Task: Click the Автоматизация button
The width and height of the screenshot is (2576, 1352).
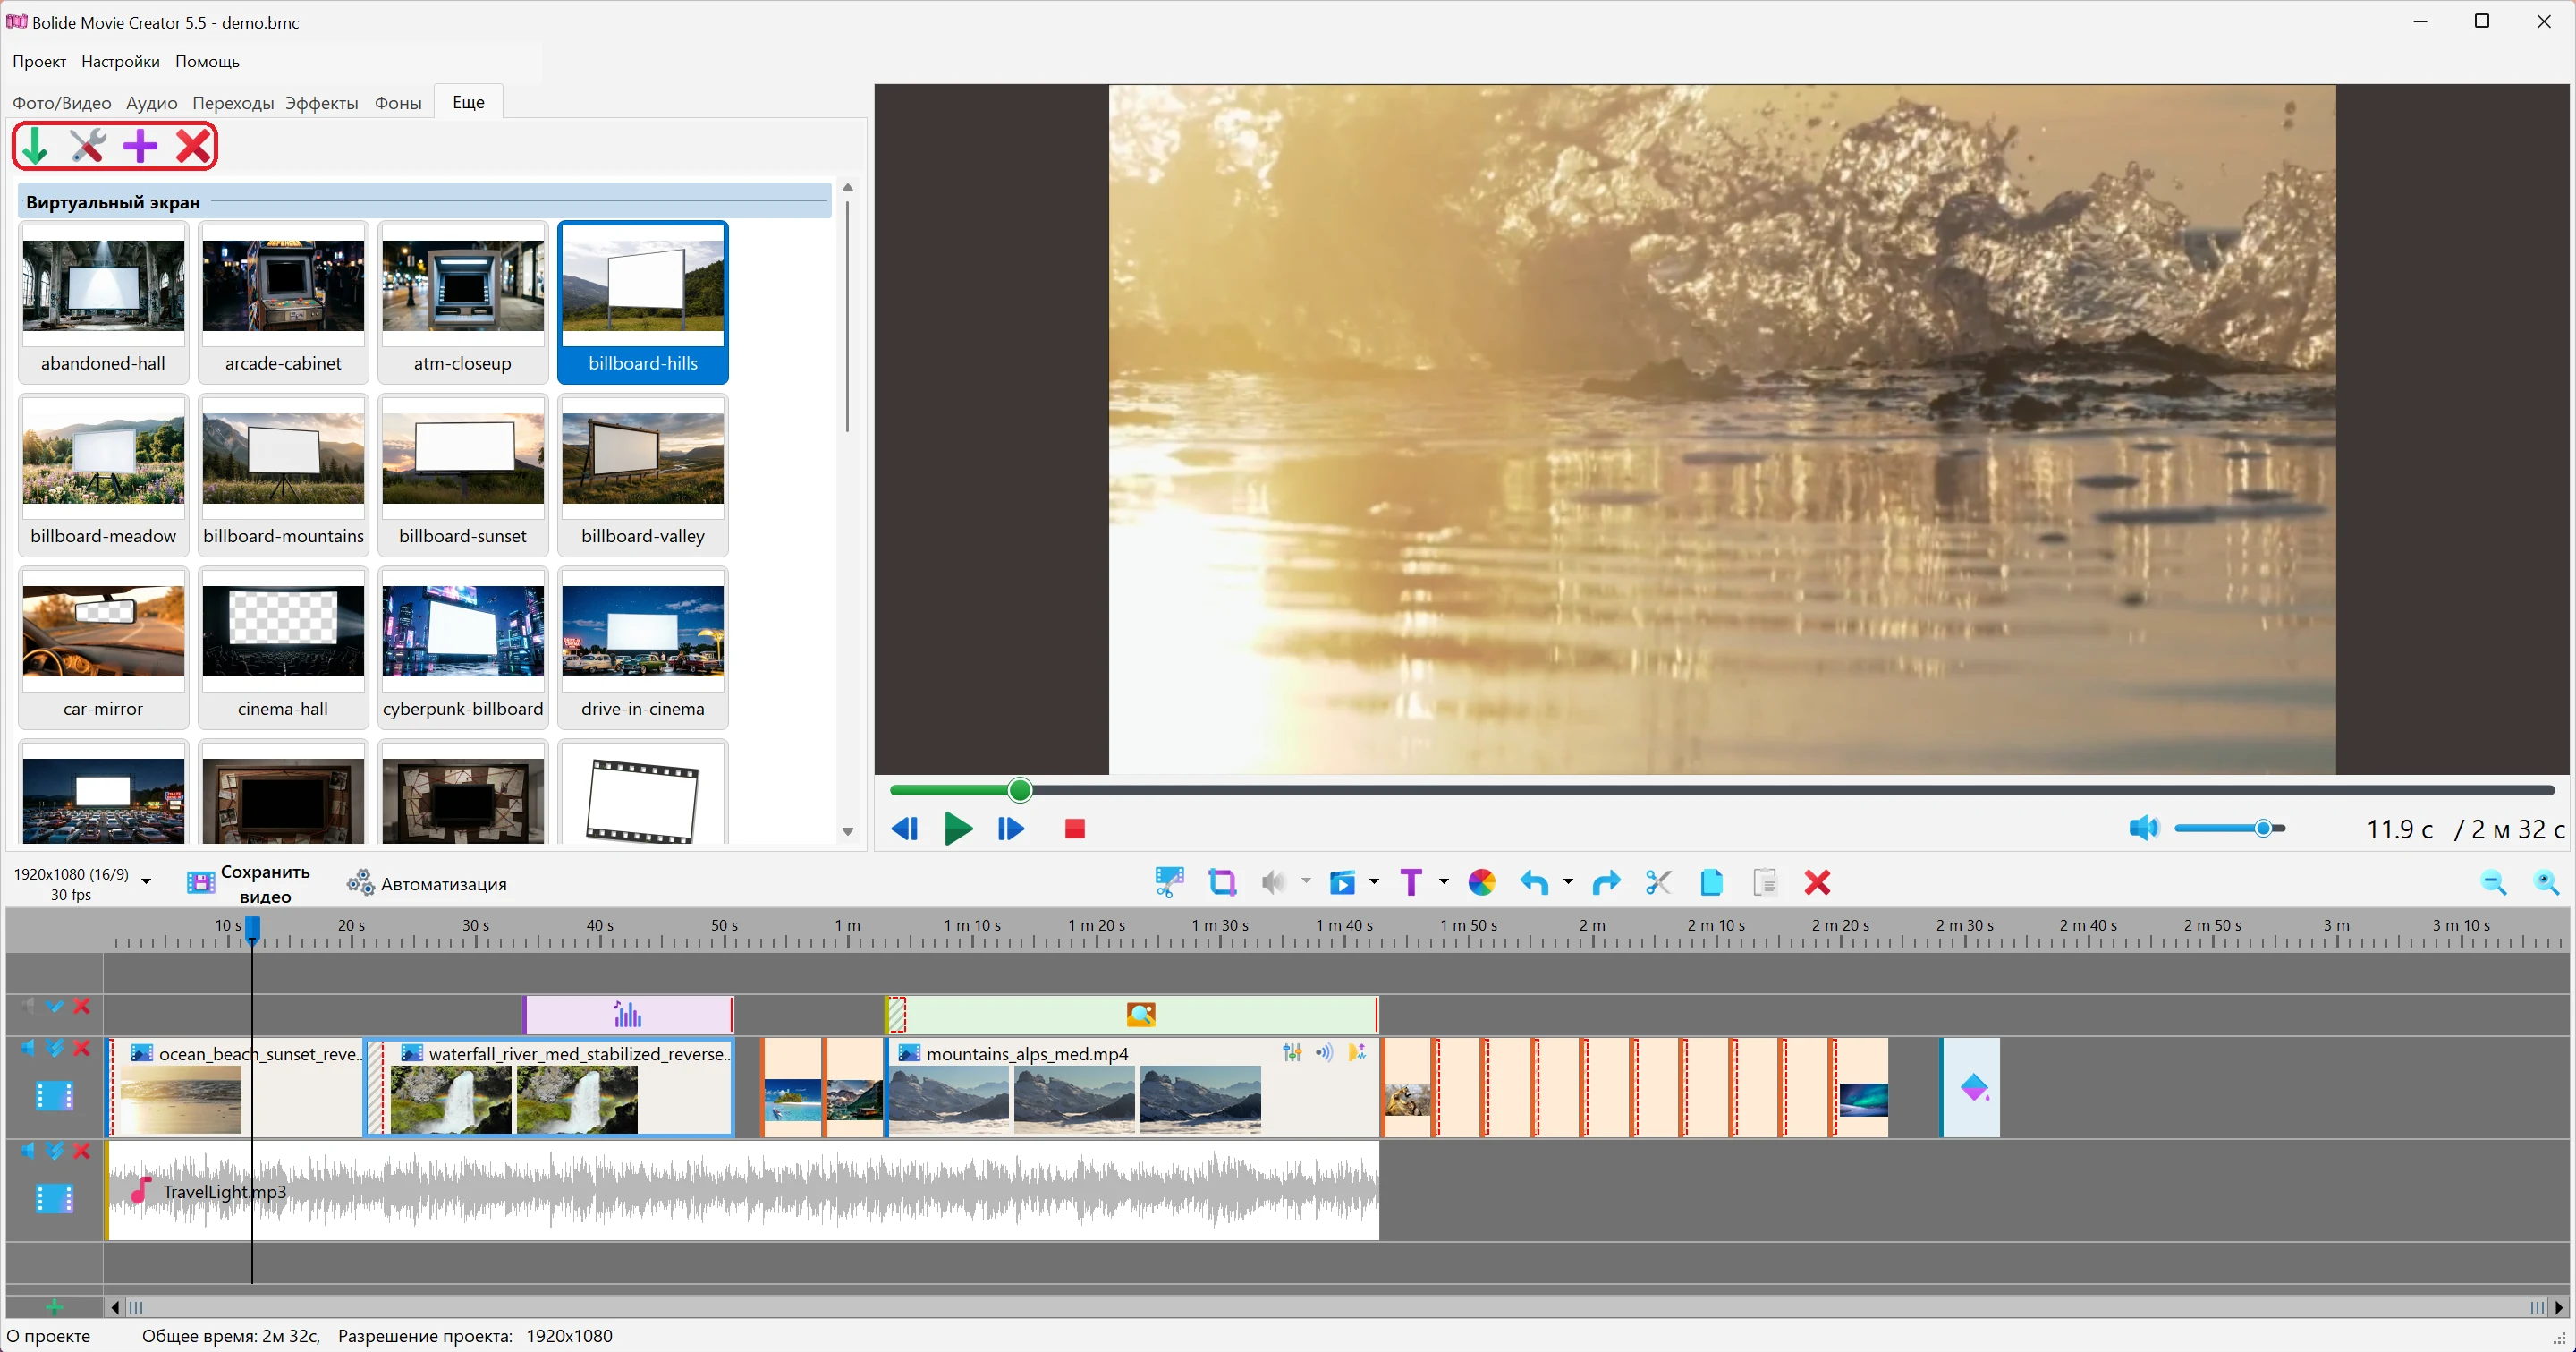Action: [x=427, y=884]
